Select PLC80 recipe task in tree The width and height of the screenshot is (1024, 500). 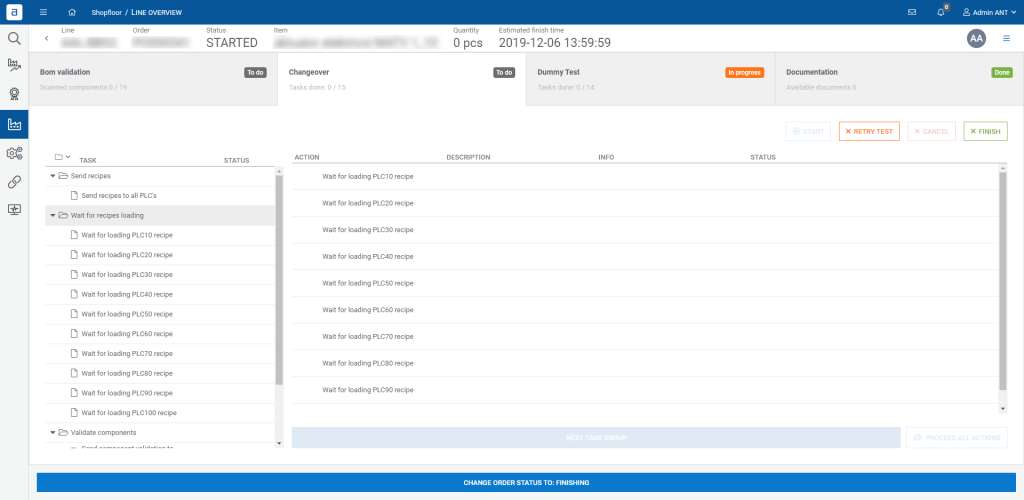click(x=160, y=373)
